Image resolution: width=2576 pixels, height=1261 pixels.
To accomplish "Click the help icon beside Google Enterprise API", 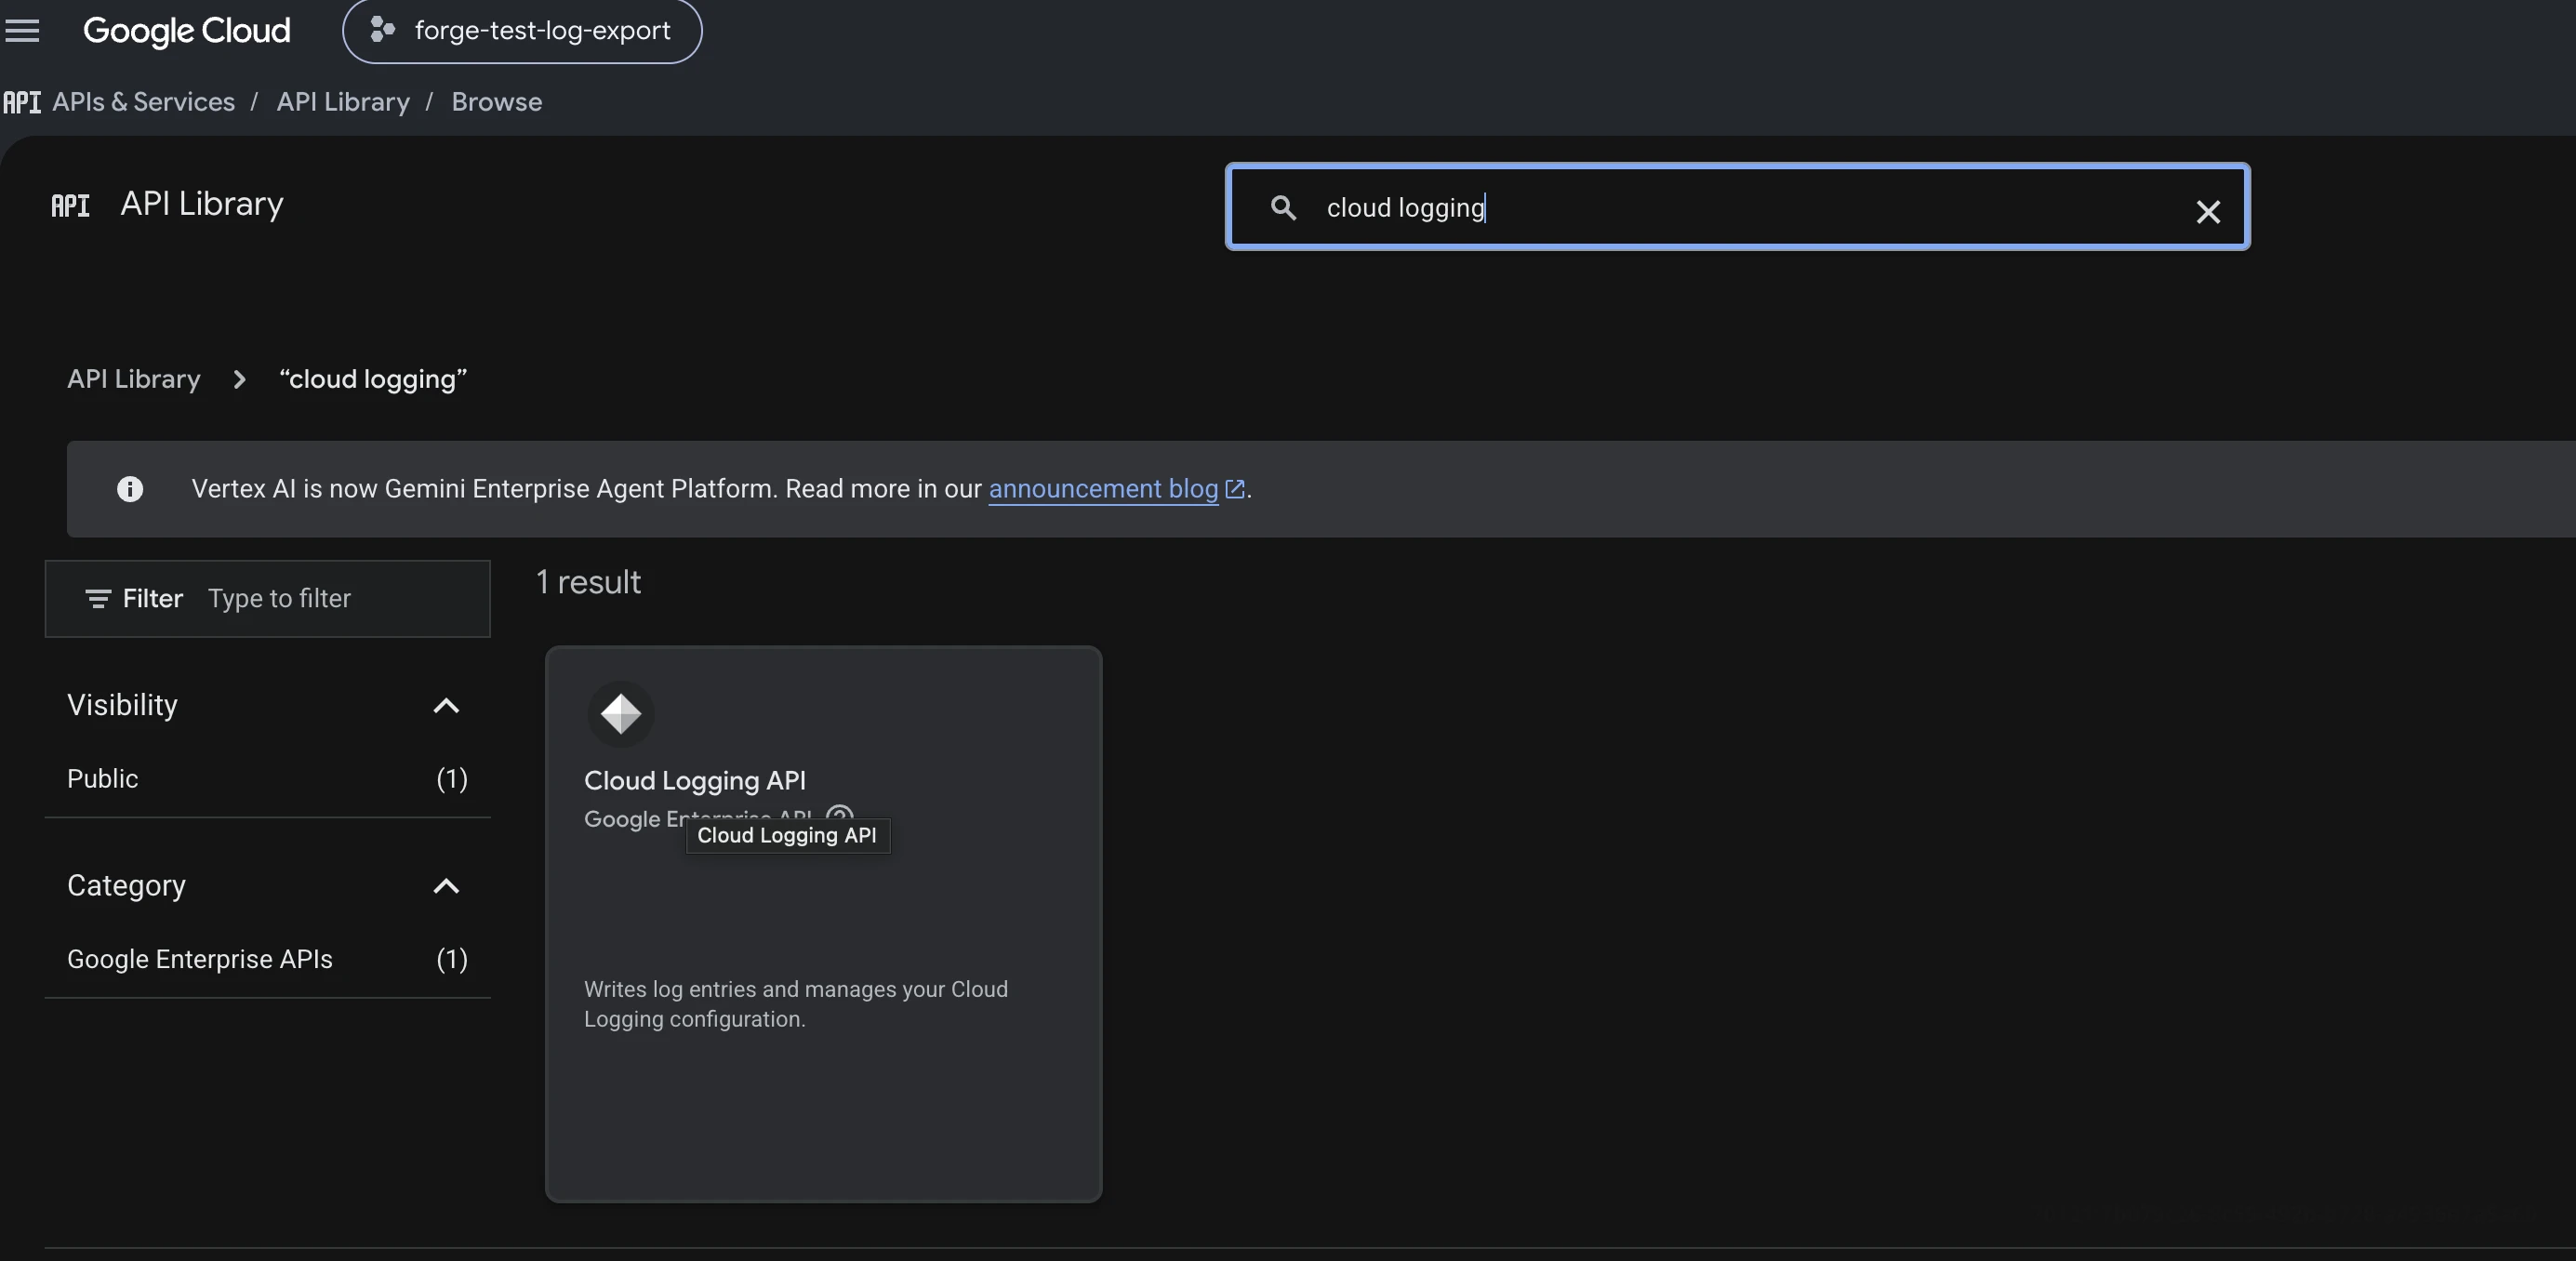I will [840, 814].
